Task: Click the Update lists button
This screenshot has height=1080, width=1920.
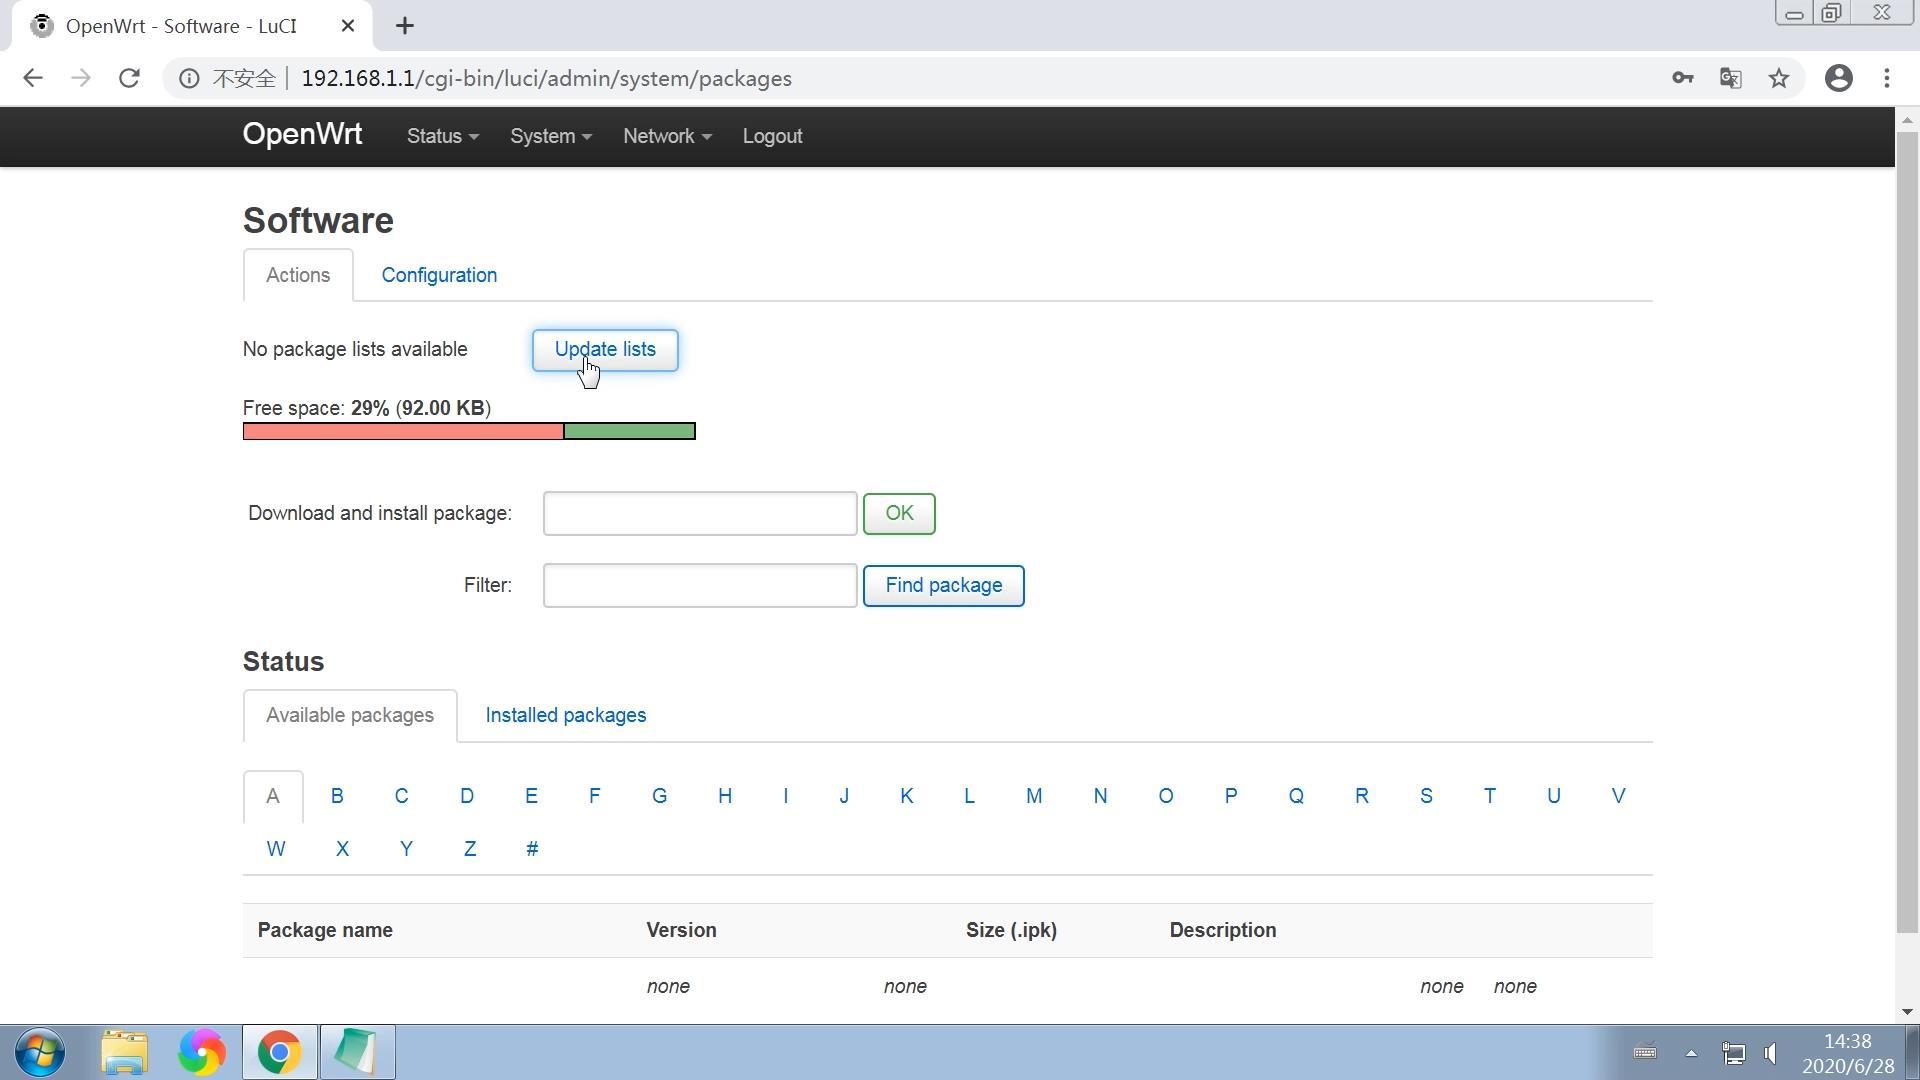Action: tap(604, 348)
